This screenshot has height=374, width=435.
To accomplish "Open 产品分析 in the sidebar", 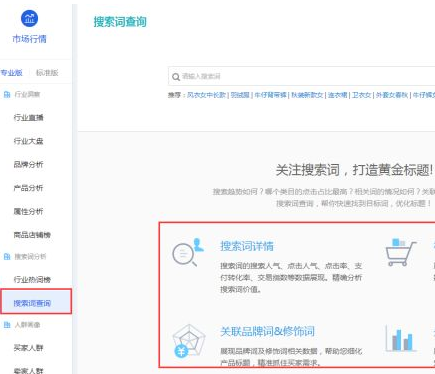I will 28,188.
